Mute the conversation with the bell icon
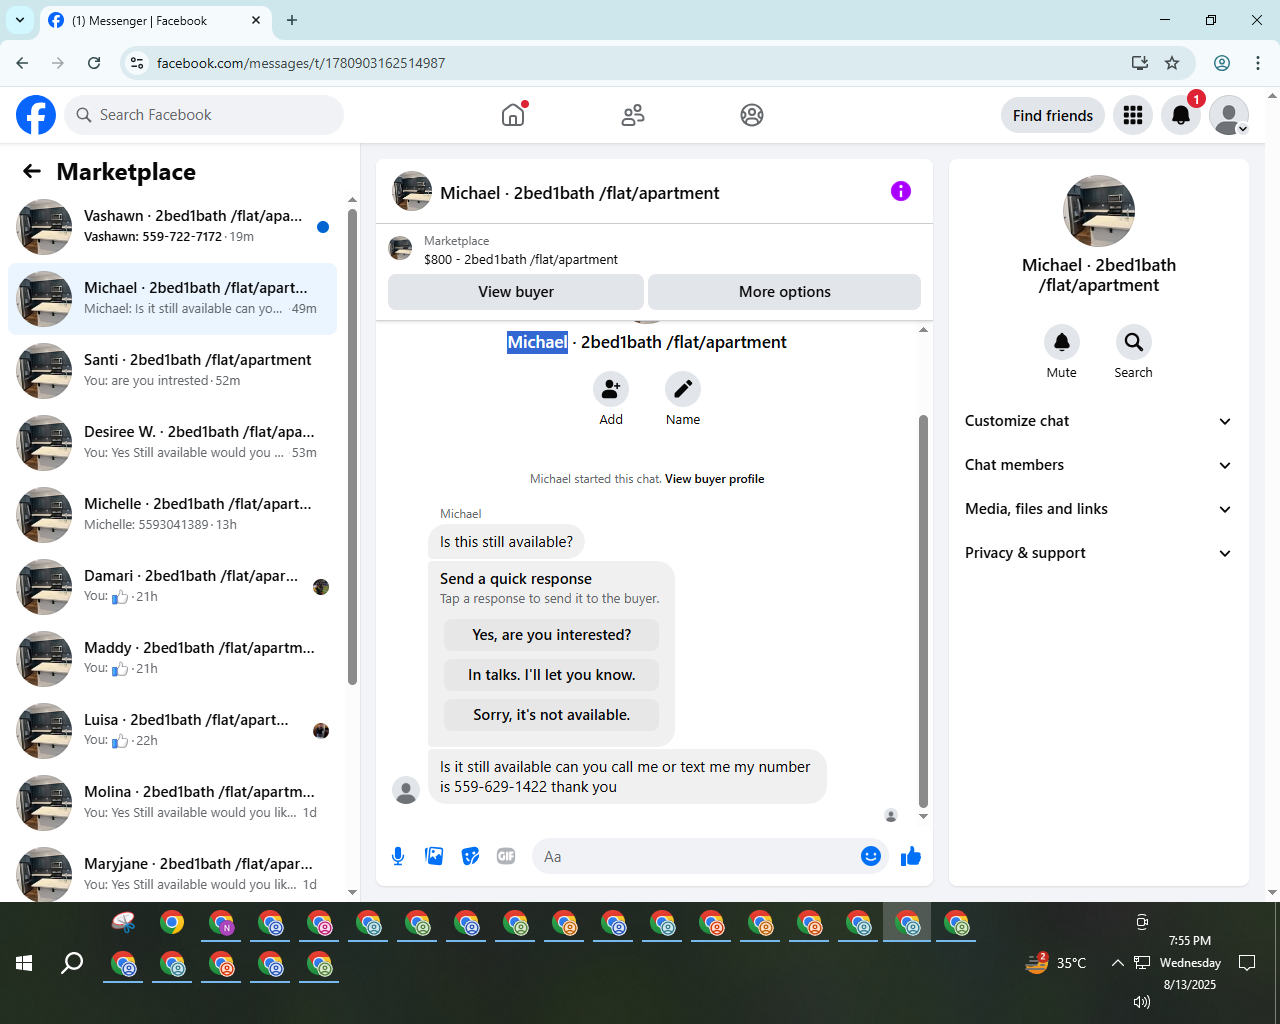Viewport: 1280px width, 1024px height. click(1062, 342)
